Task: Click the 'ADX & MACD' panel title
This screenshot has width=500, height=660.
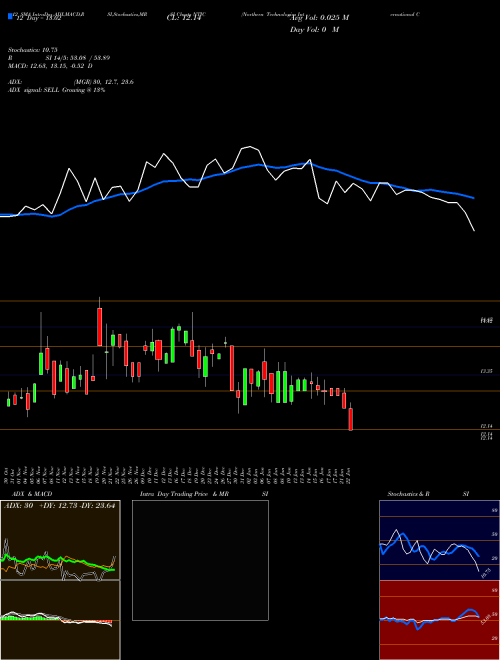Action: point(32,494)
